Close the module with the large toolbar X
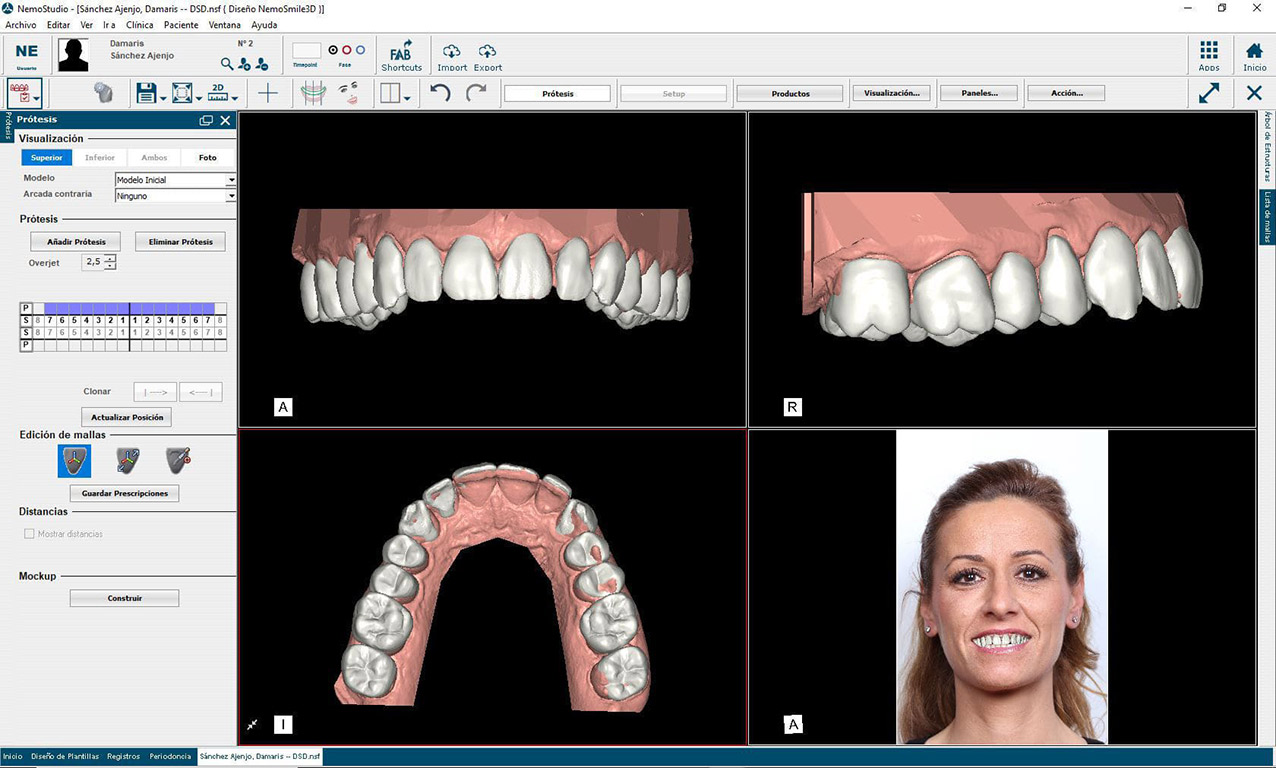Screen dimensions: 1276x768 click(x=1254, y=93)
